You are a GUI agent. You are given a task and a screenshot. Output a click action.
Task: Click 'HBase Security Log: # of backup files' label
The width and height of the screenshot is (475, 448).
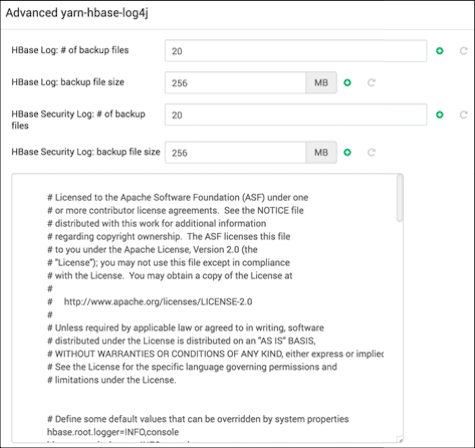point(78,120)
